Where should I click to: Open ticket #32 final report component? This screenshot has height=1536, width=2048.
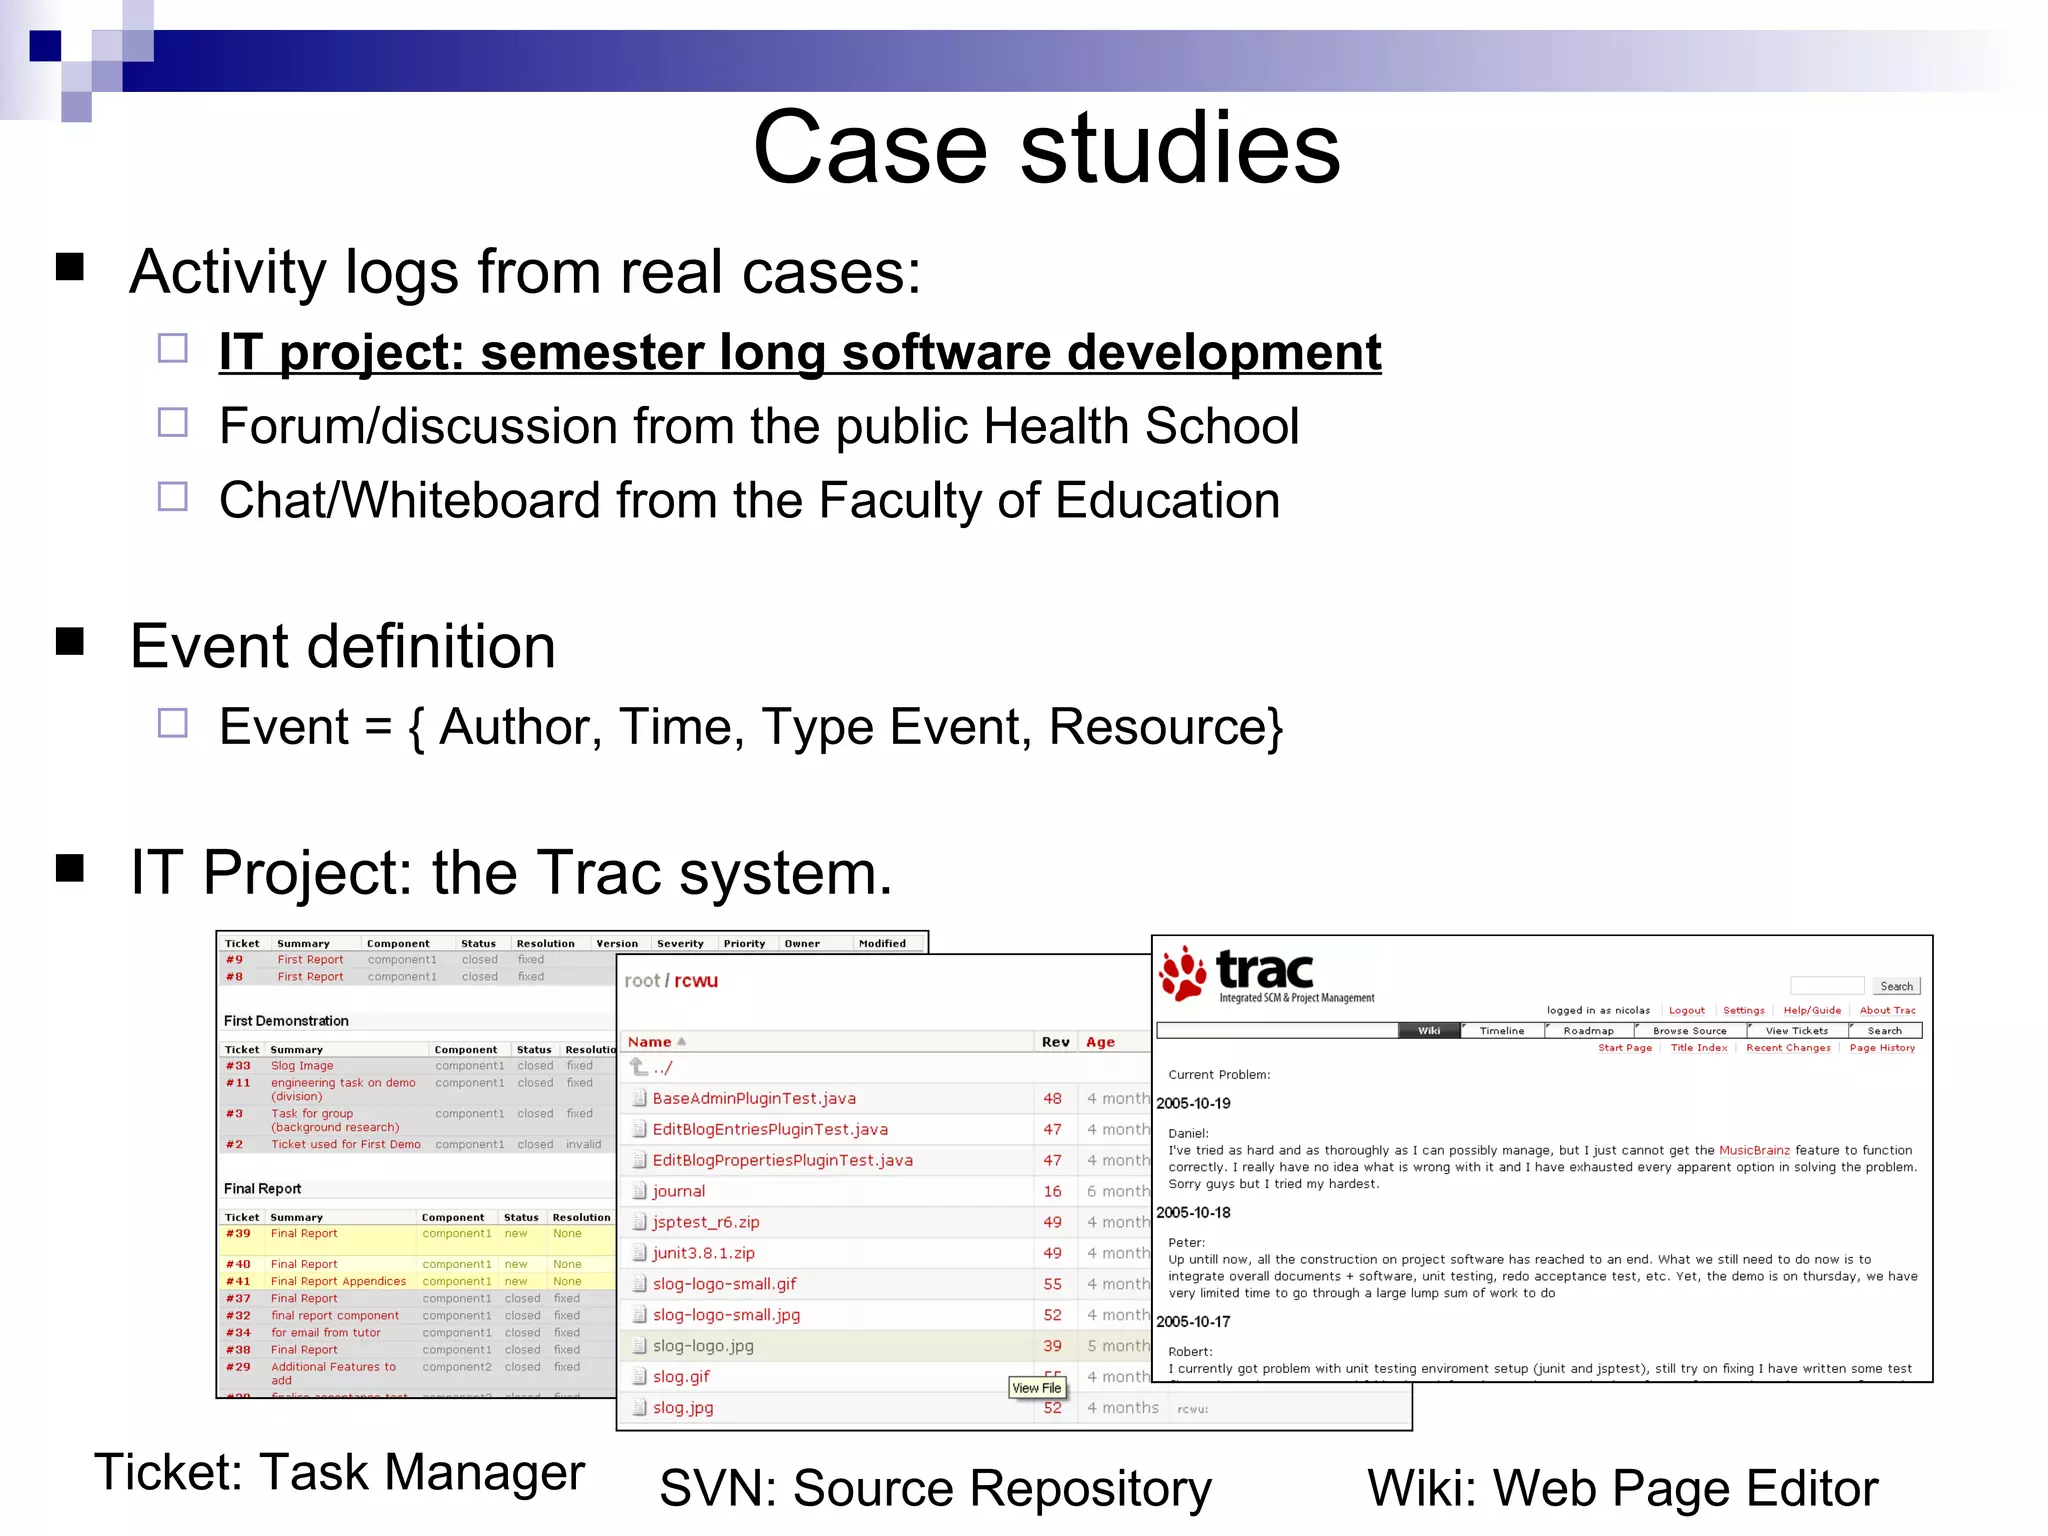[335, 1316]
